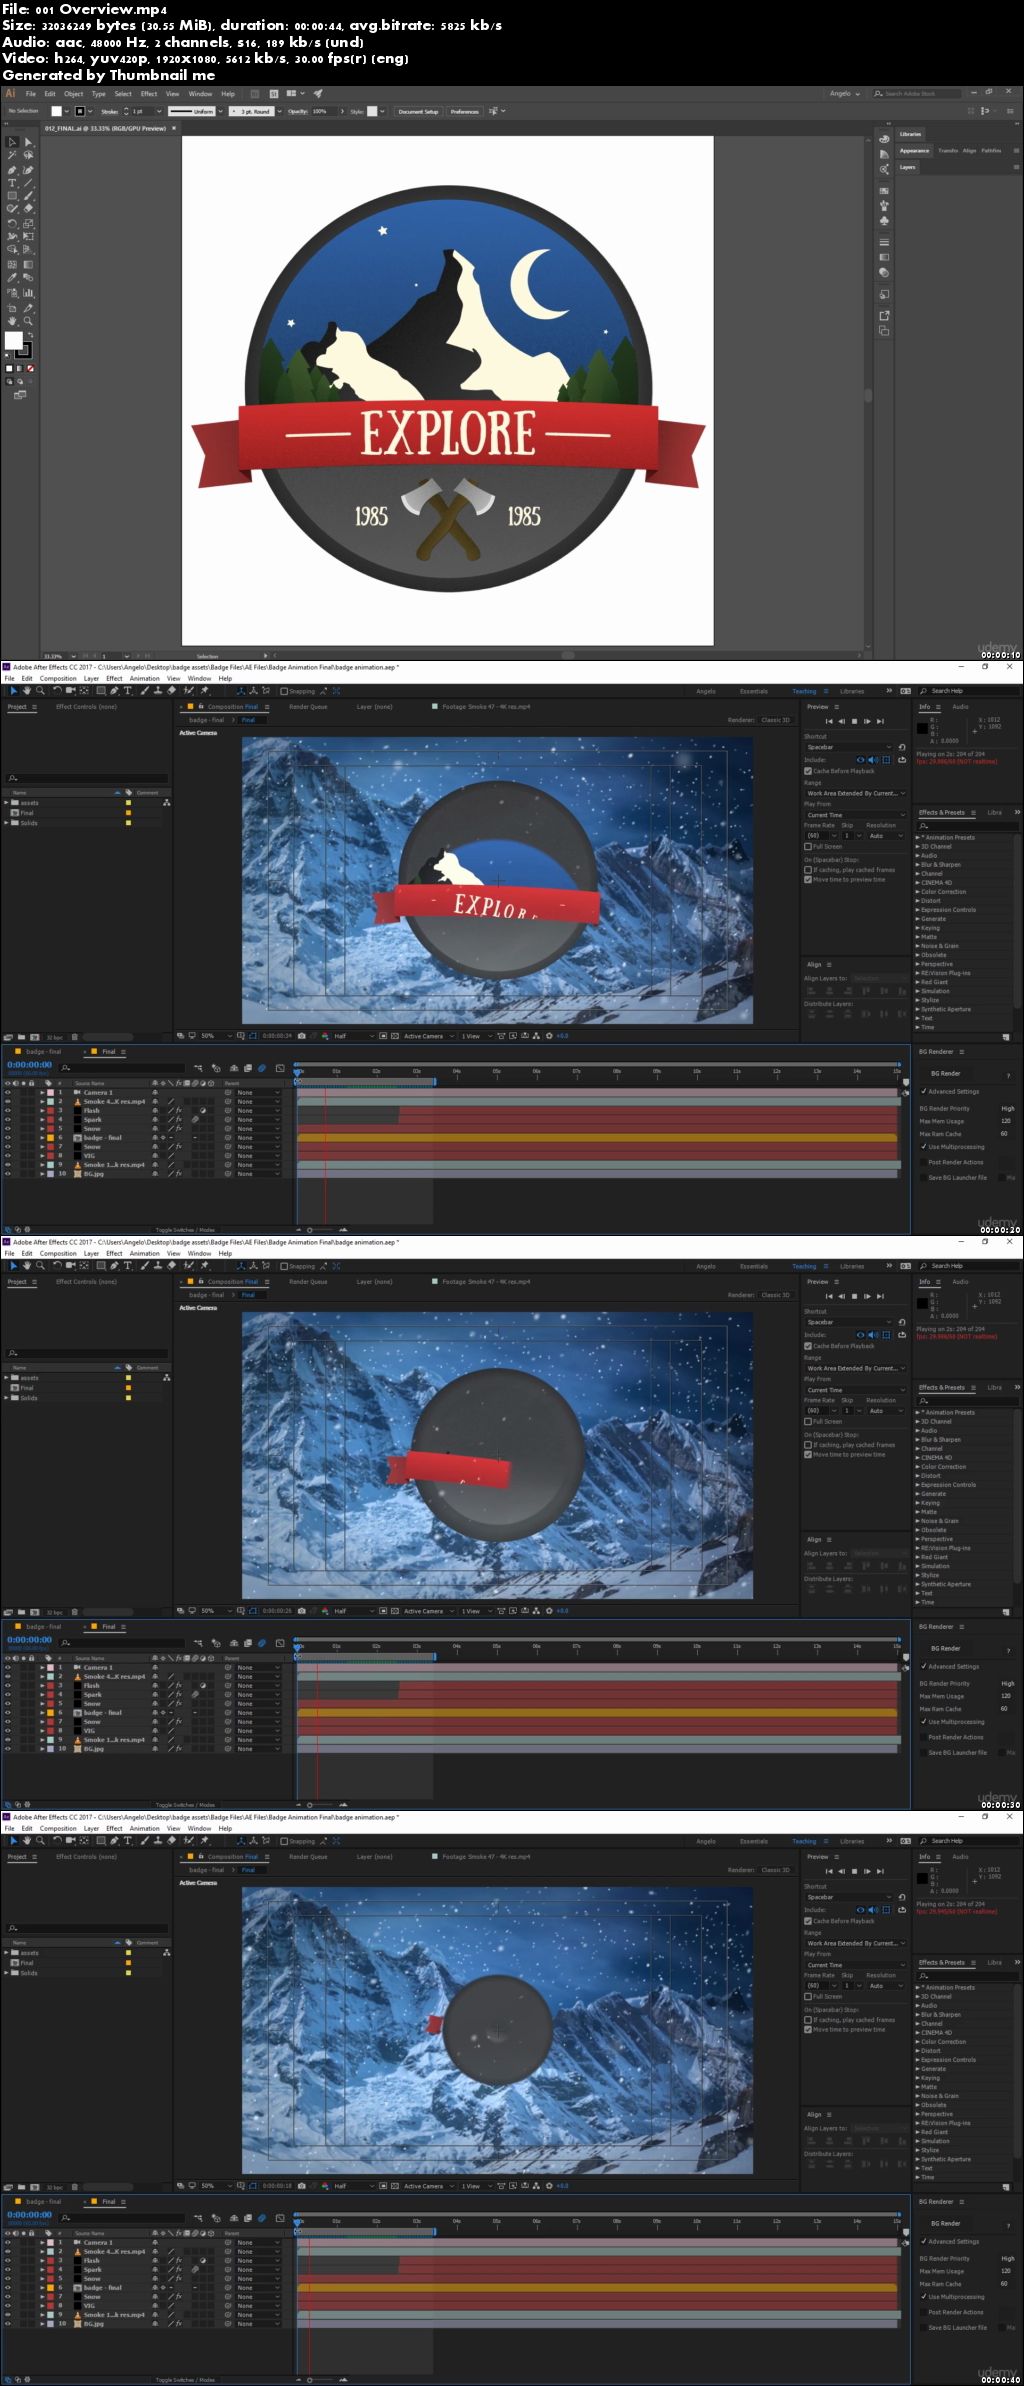
Task: Select the Pen tool in Illustrator toolbox
Action: point(12,170)
